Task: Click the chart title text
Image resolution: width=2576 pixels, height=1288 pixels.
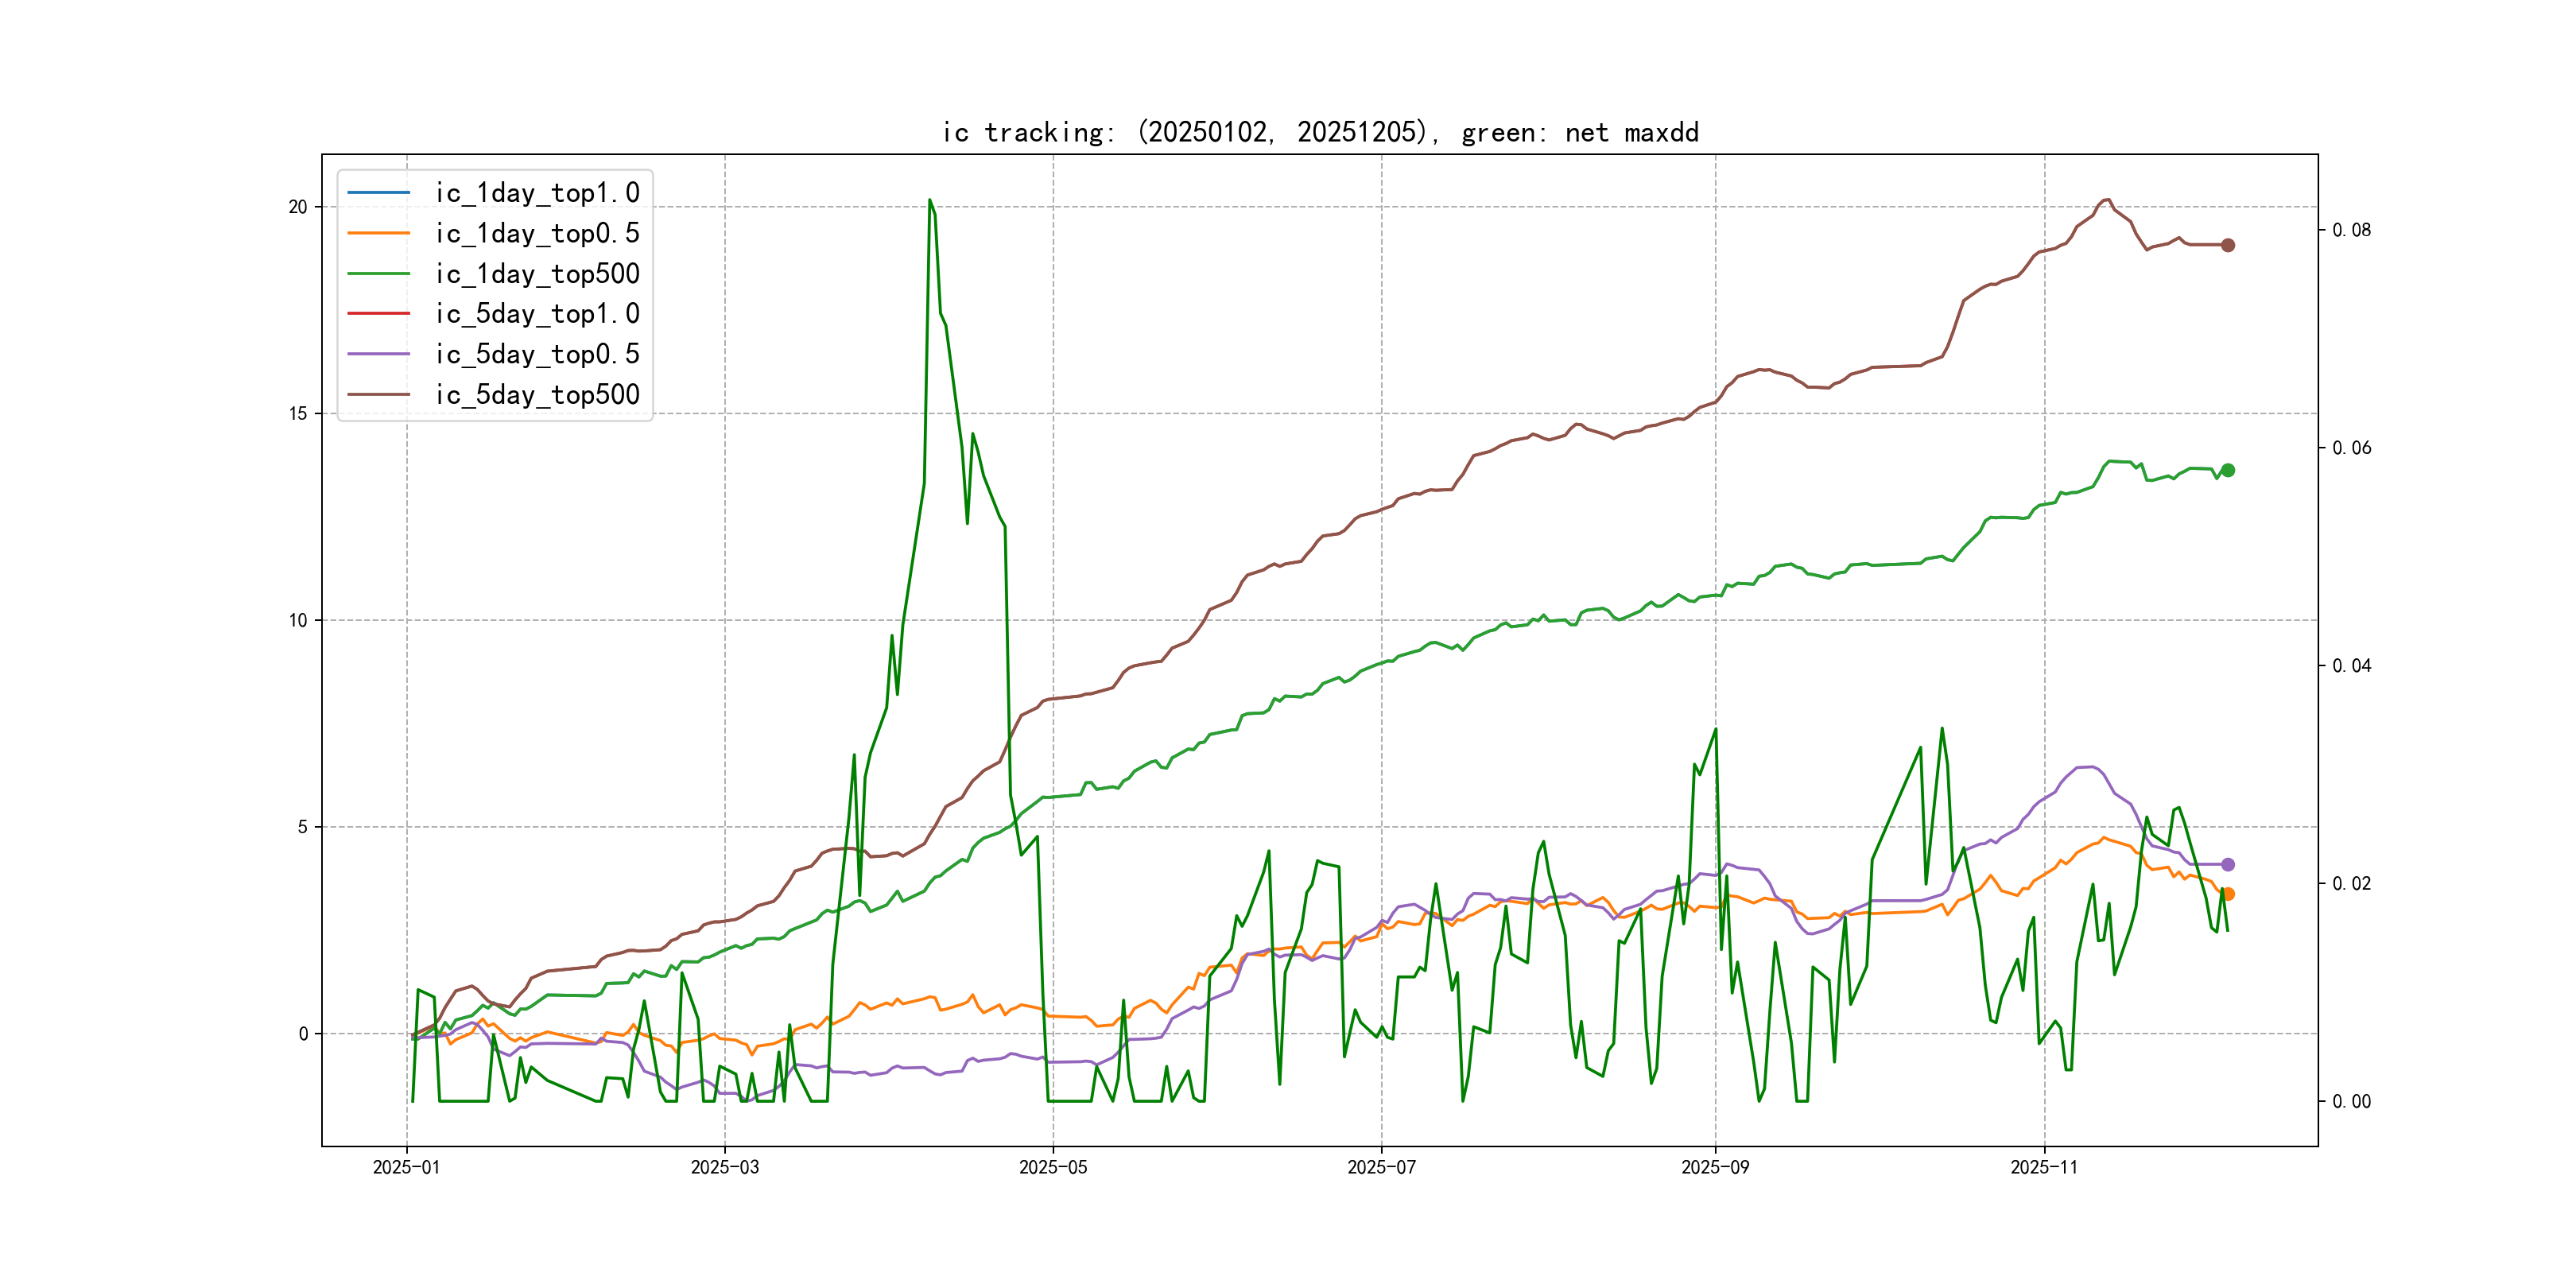Action: click(1320, 132)
